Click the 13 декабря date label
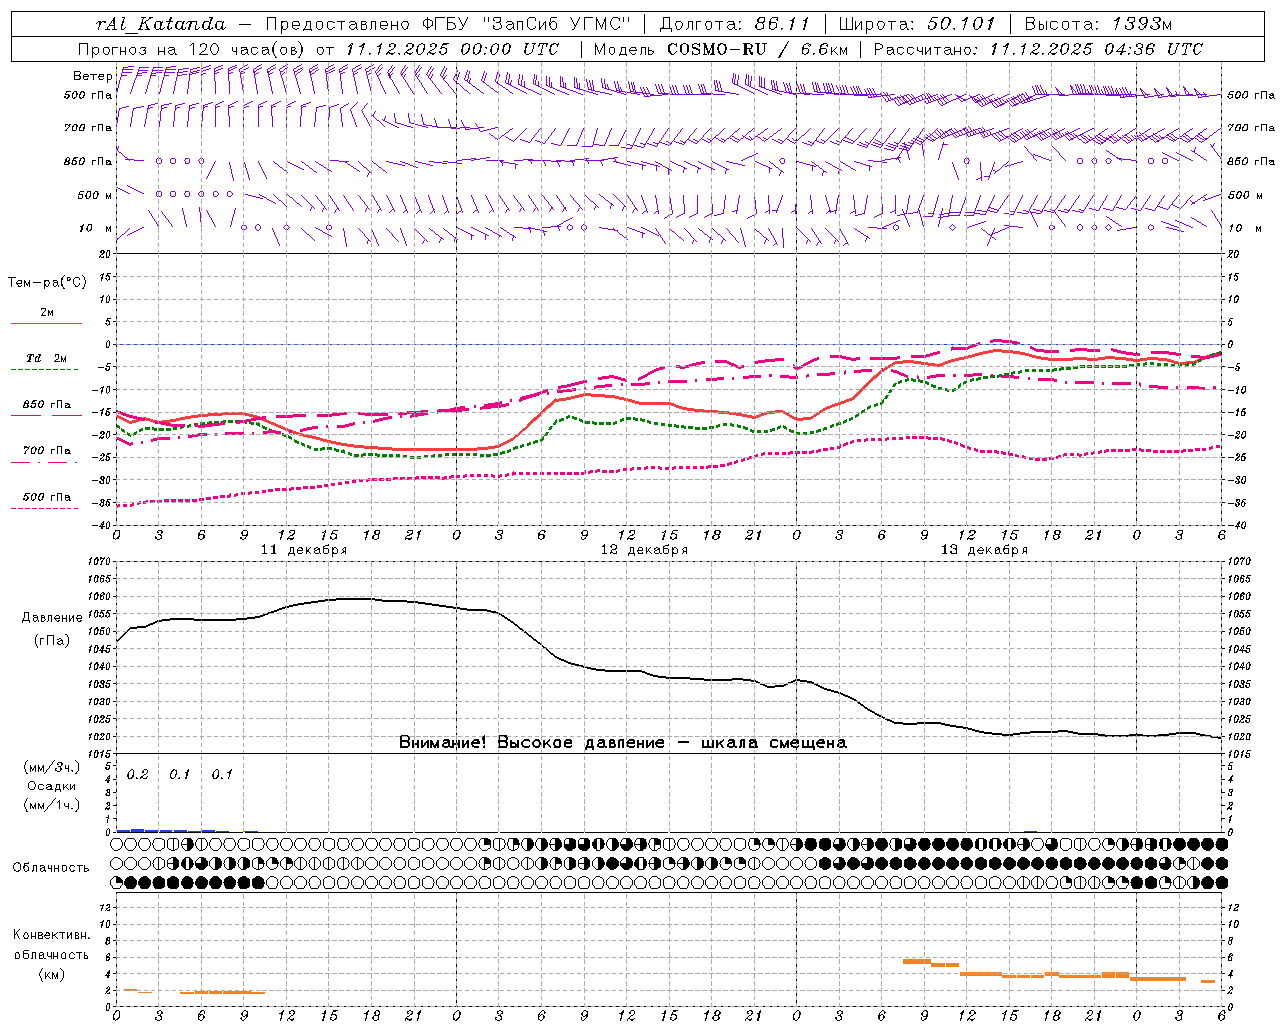Image resolution: width=1280 pixels, height=1024 pixels. point(984,550)
